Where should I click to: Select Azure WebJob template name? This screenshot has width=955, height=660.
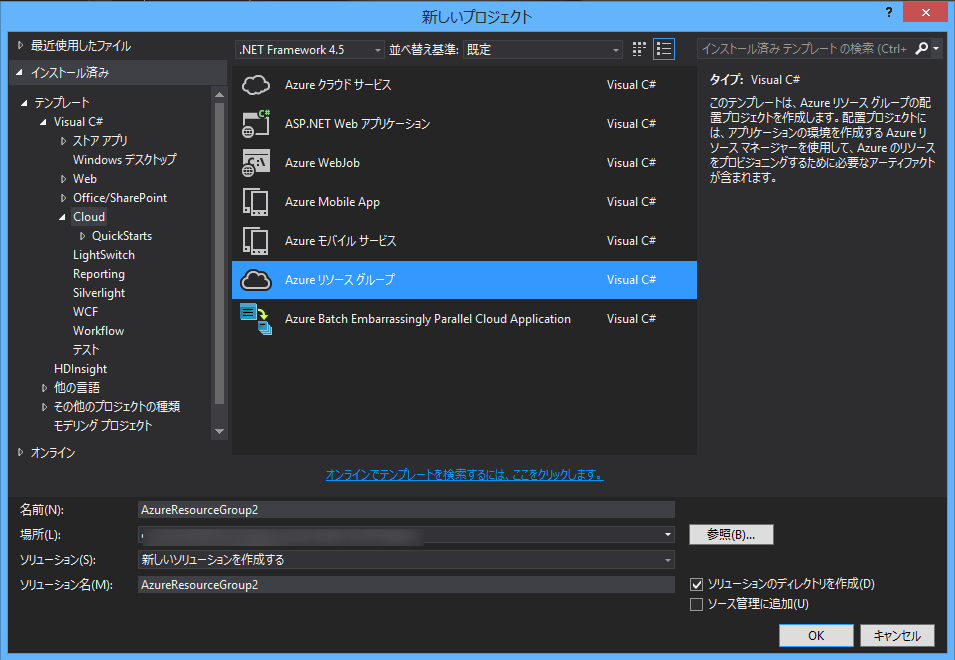pyautogui.click(x=322, y=163)
